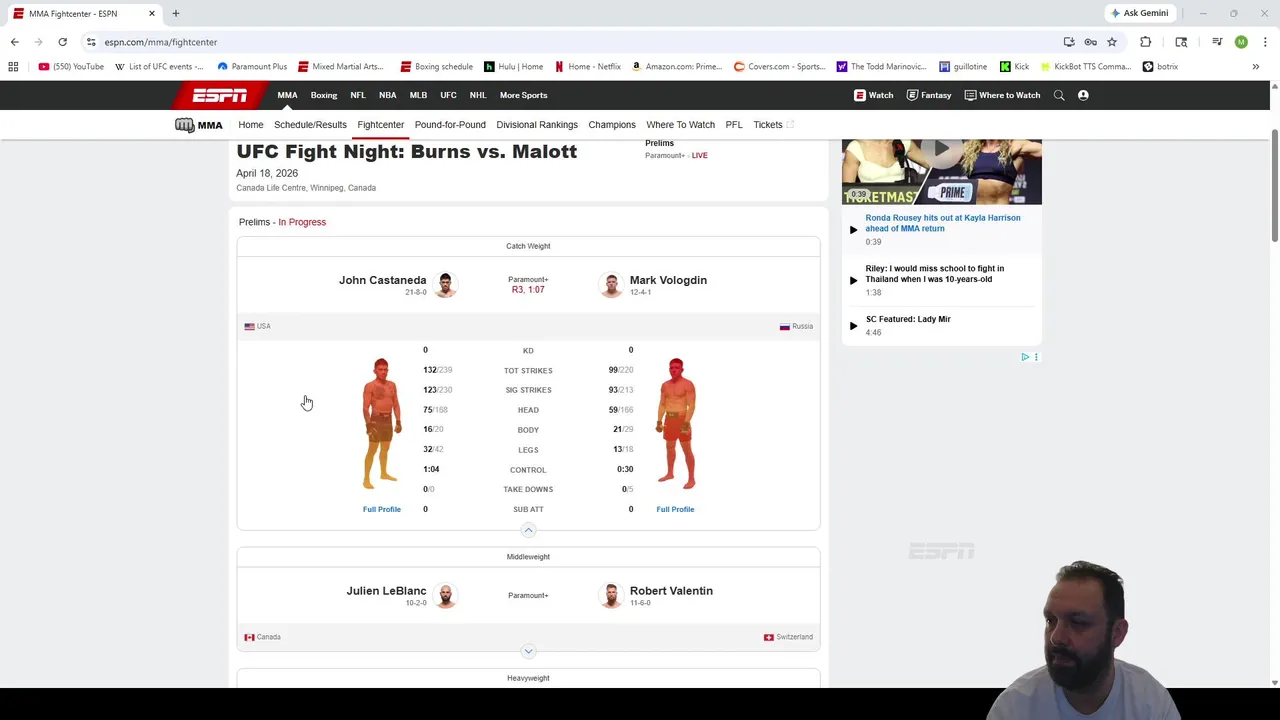Open the Covers.com Sports bookmark

pyautogui.click(x=779, y=67)
